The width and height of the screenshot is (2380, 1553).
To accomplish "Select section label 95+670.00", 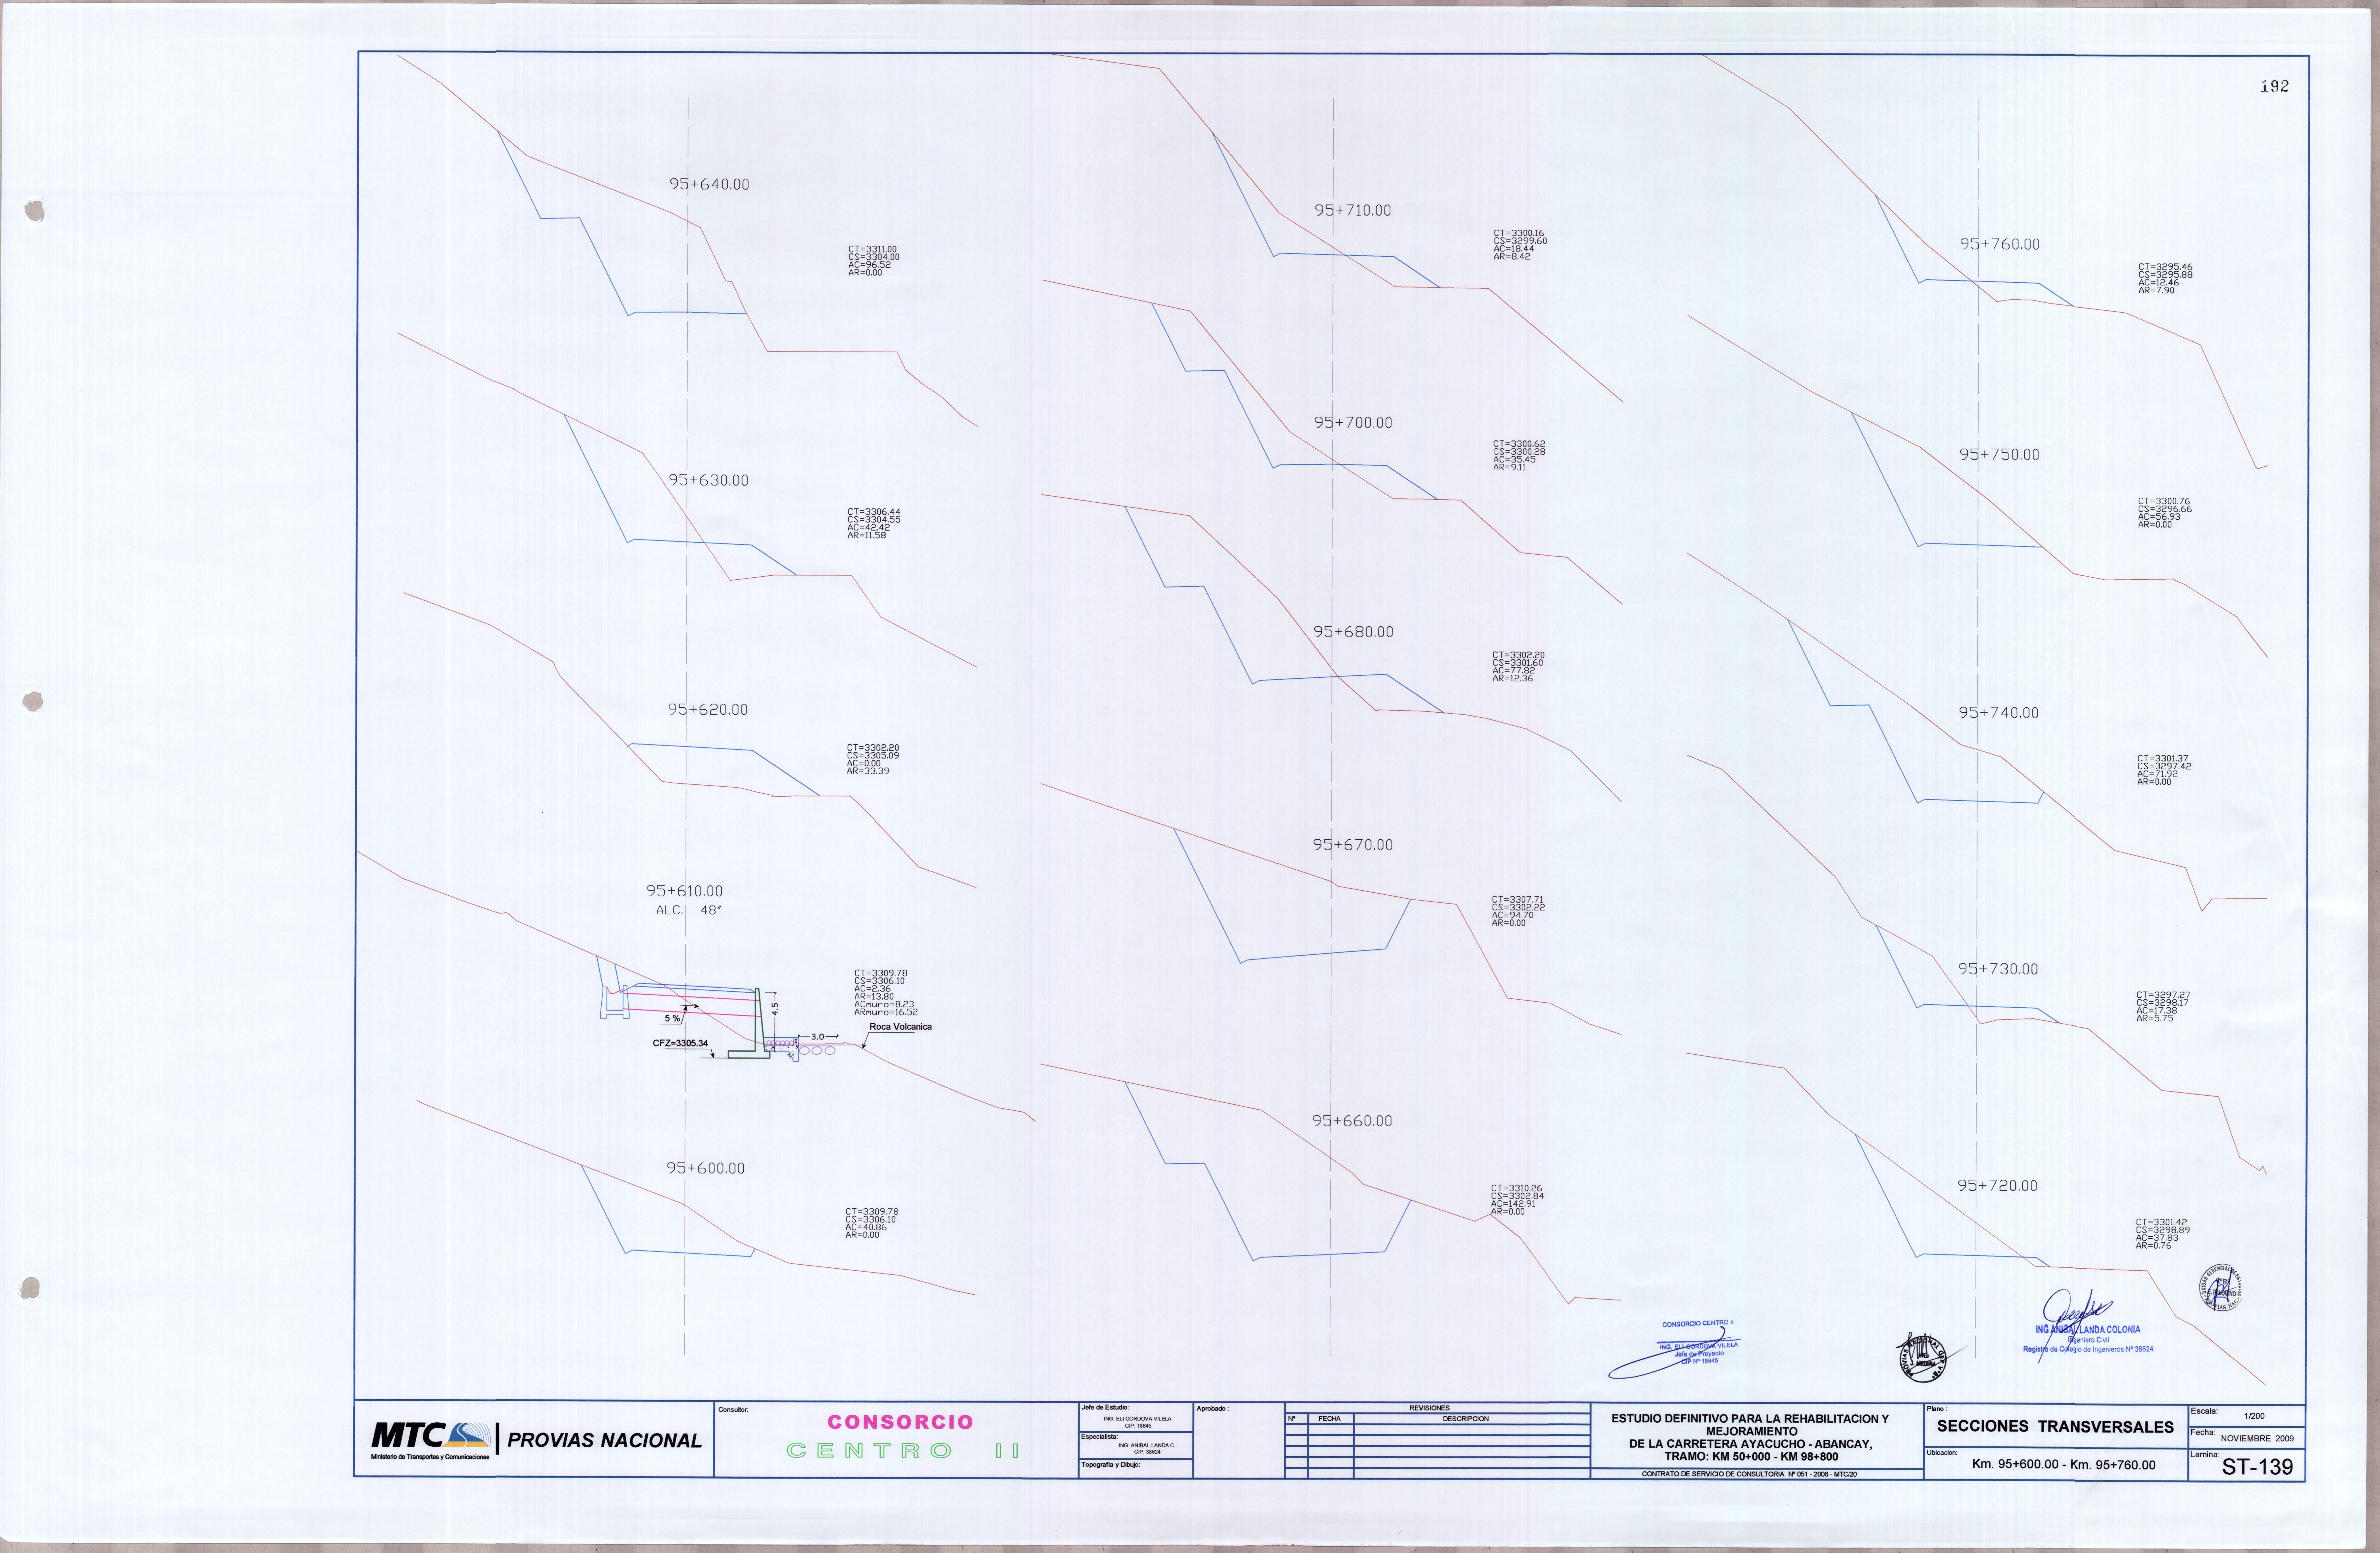I will [1353, 845].
